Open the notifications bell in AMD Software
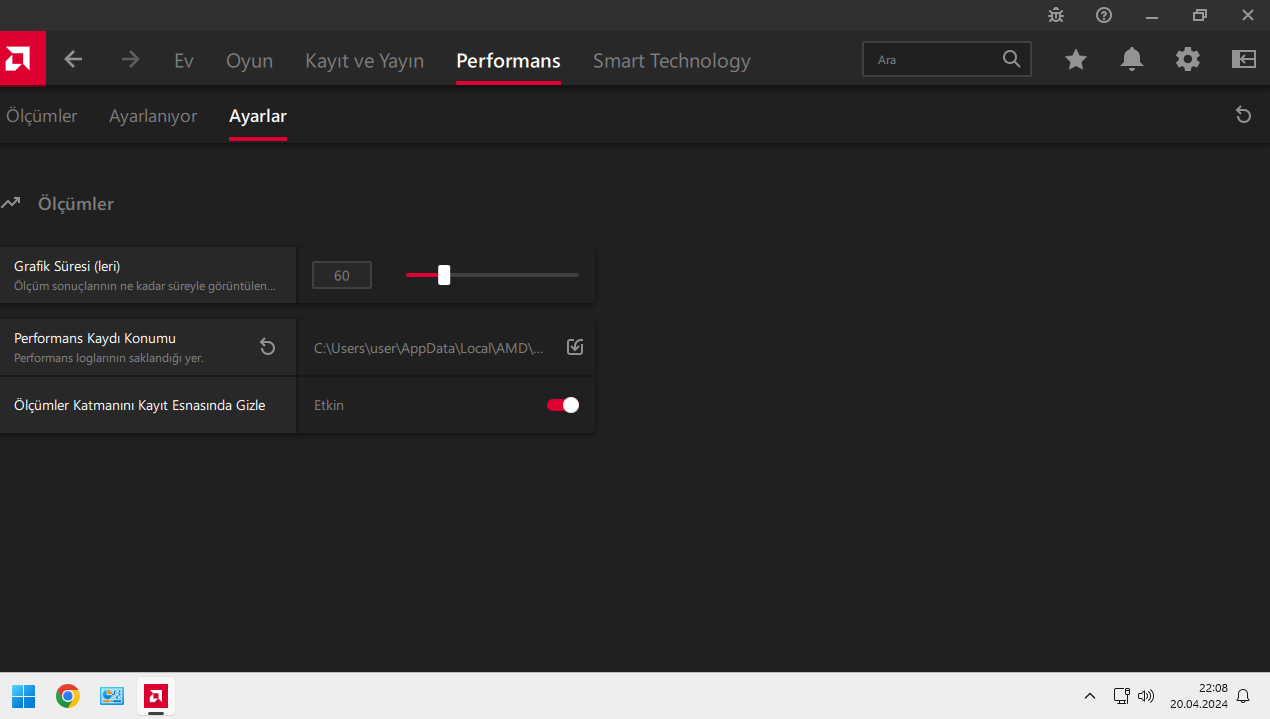 (1132, 60)
